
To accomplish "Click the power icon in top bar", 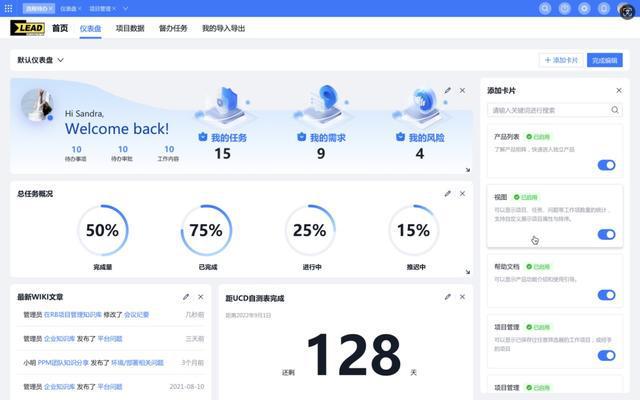I will [x=564, y=8].
